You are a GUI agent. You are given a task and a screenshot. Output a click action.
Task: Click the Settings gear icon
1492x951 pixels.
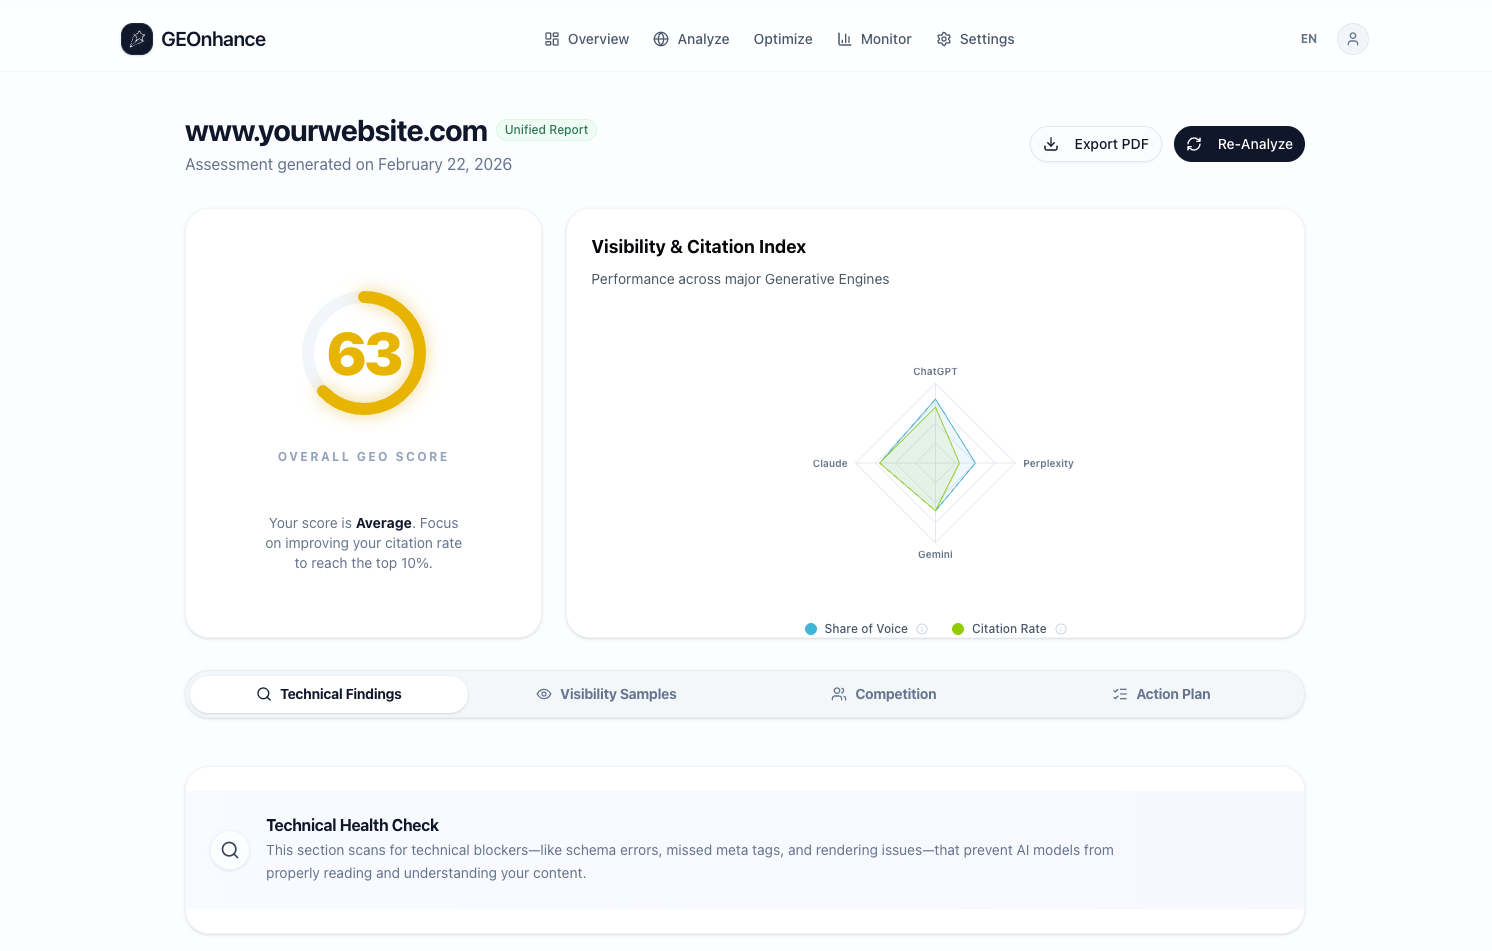942,38
